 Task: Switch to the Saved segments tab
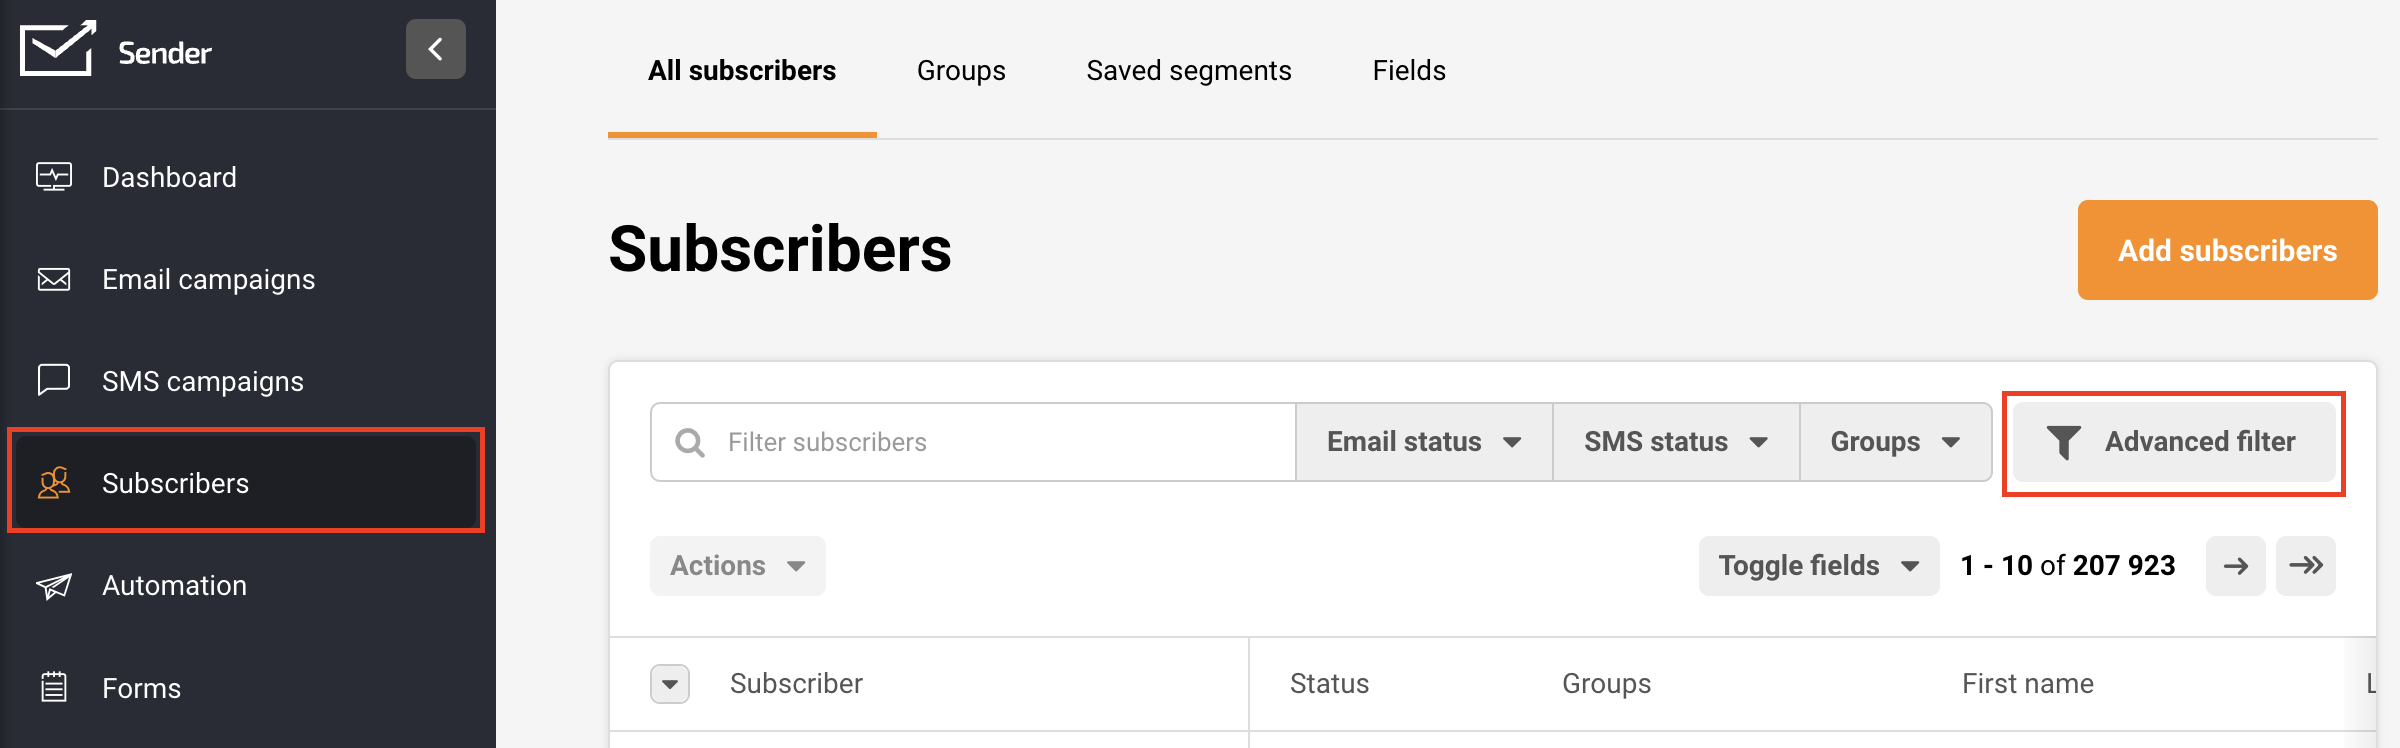[1188, 70]
